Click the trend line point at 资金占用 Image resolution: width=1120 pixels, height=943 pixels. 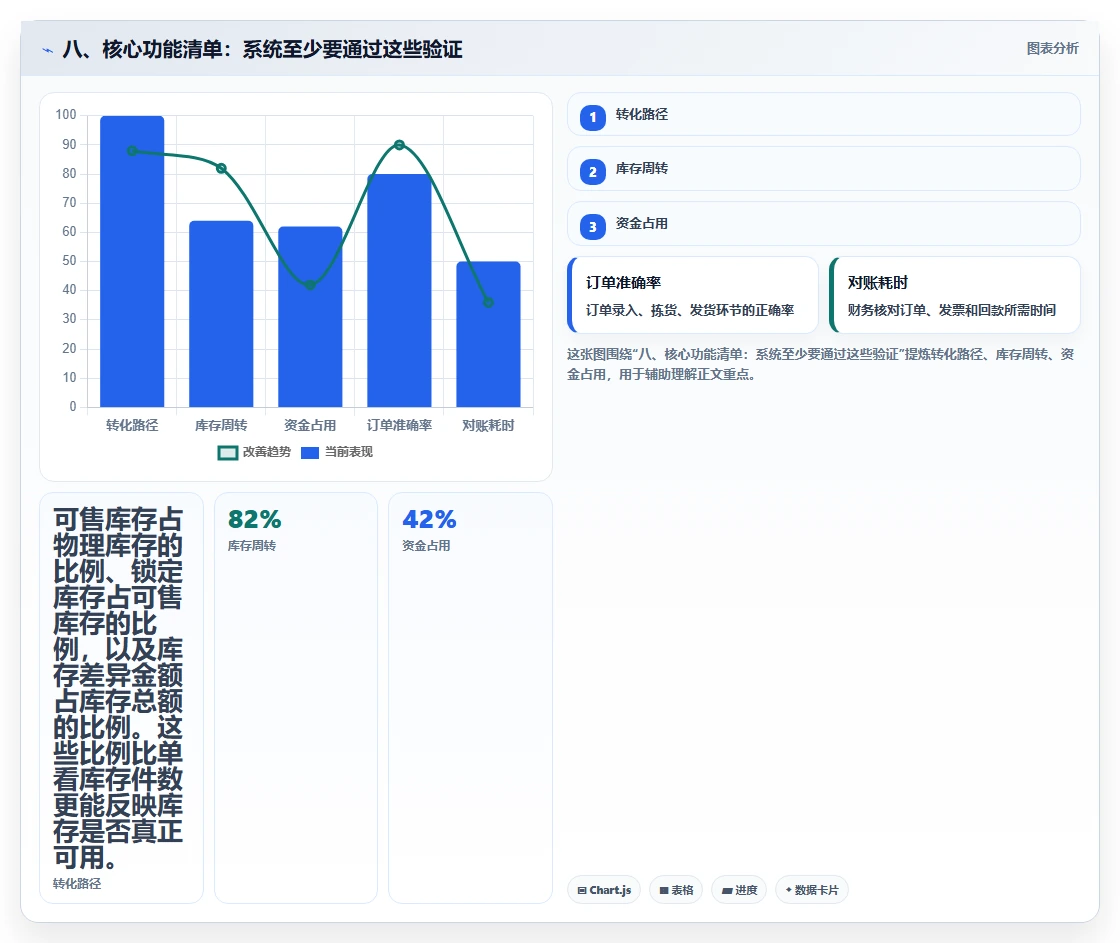point(310,285)
